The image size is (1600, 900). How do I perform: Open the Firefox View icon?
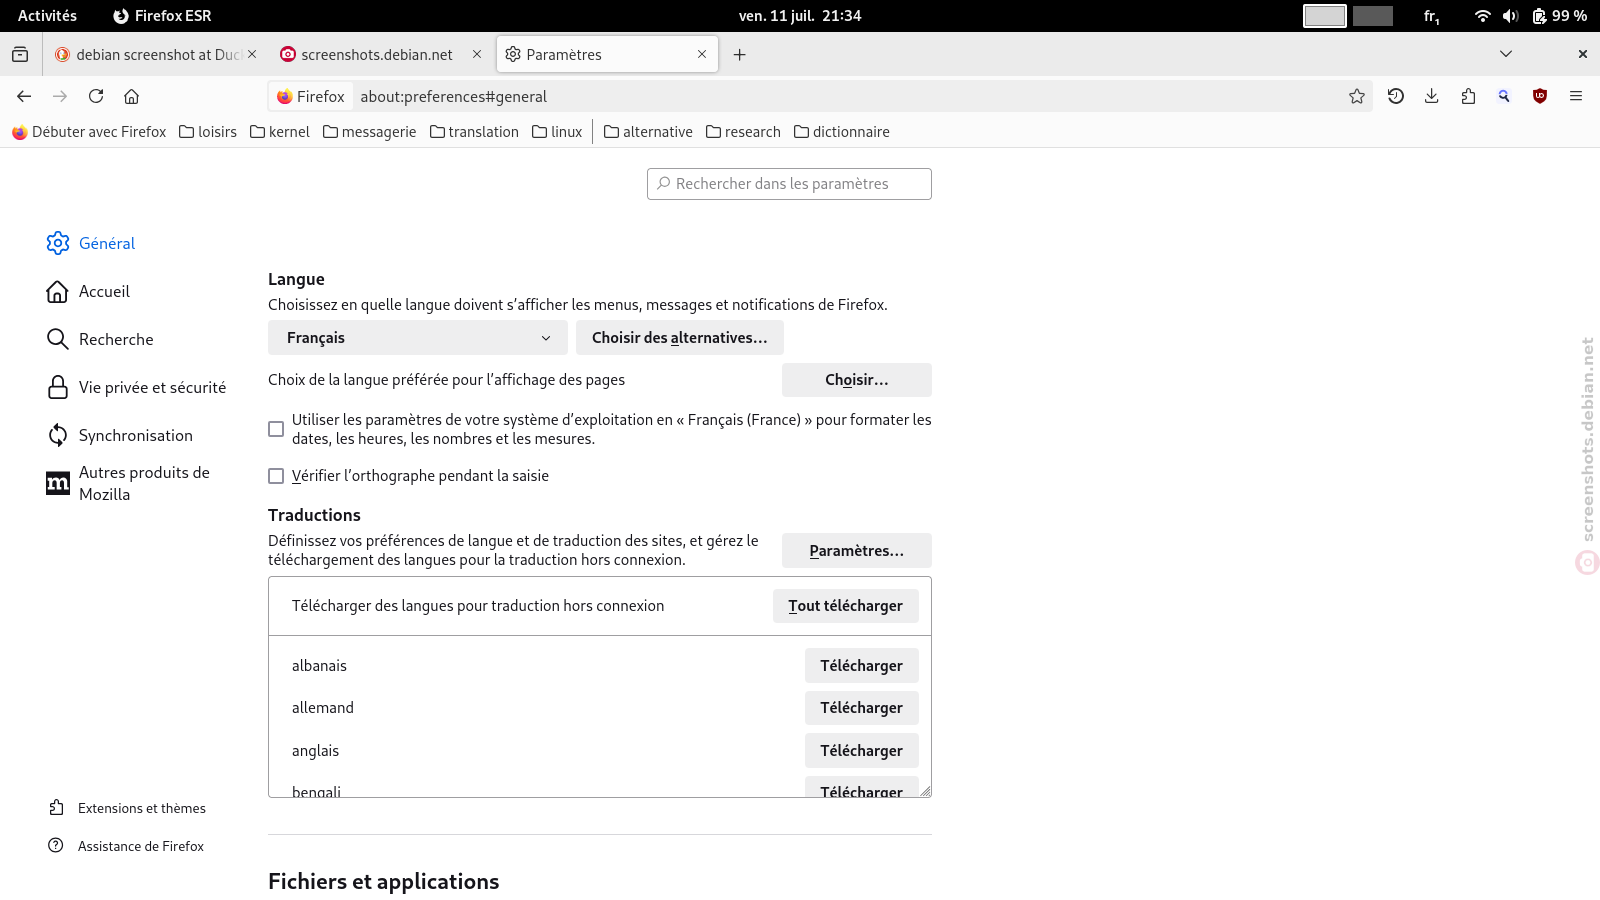tap(20, 55)
